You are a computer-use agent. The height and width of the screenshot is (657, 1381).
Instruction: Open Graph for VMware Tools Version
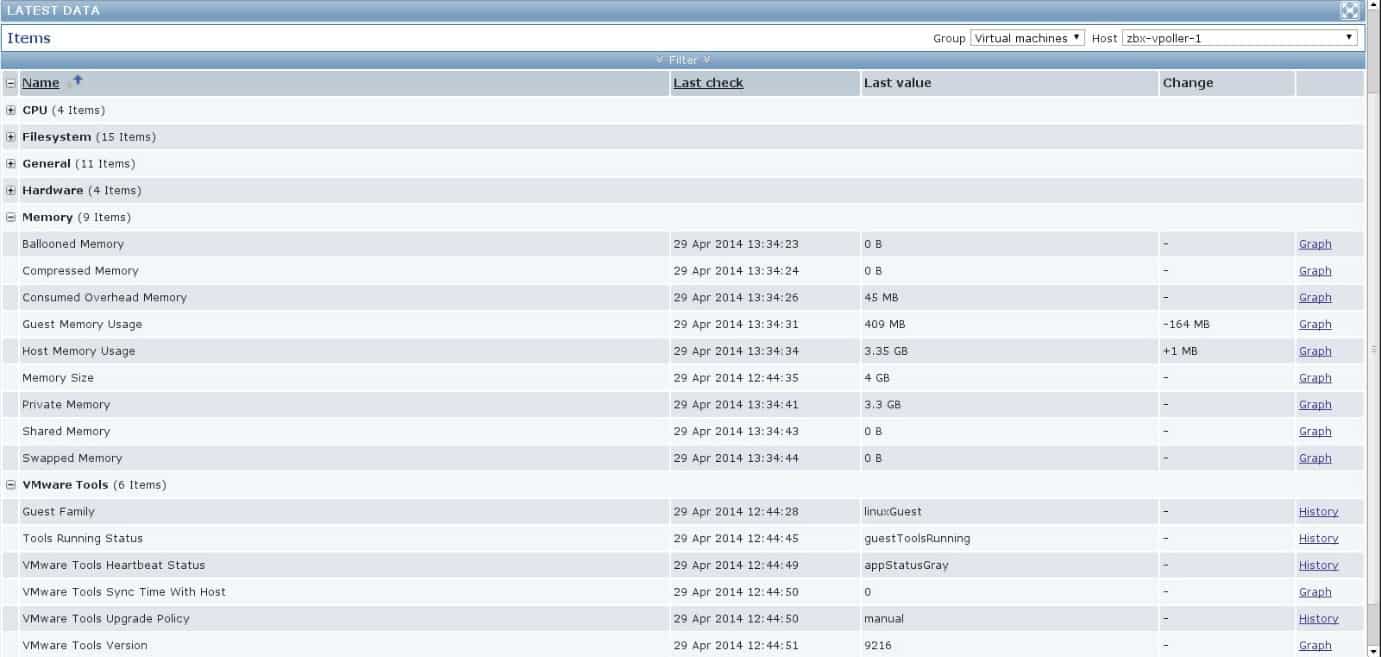[1315, 646]
